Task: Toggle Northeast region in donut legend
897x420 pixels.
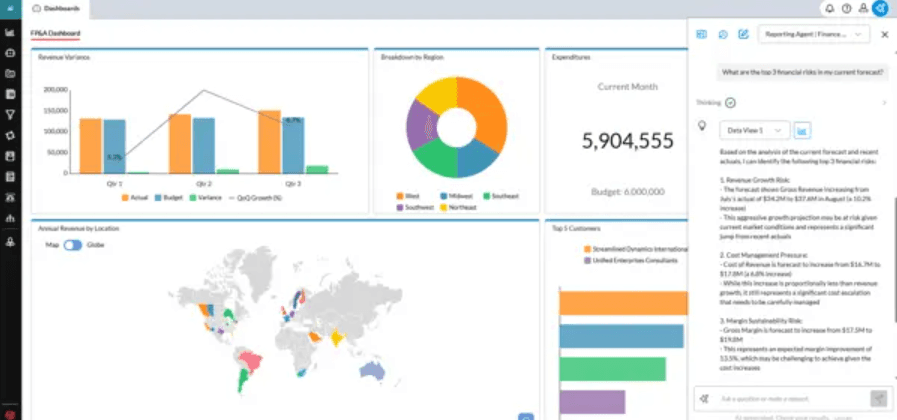Action: (458, 207)
